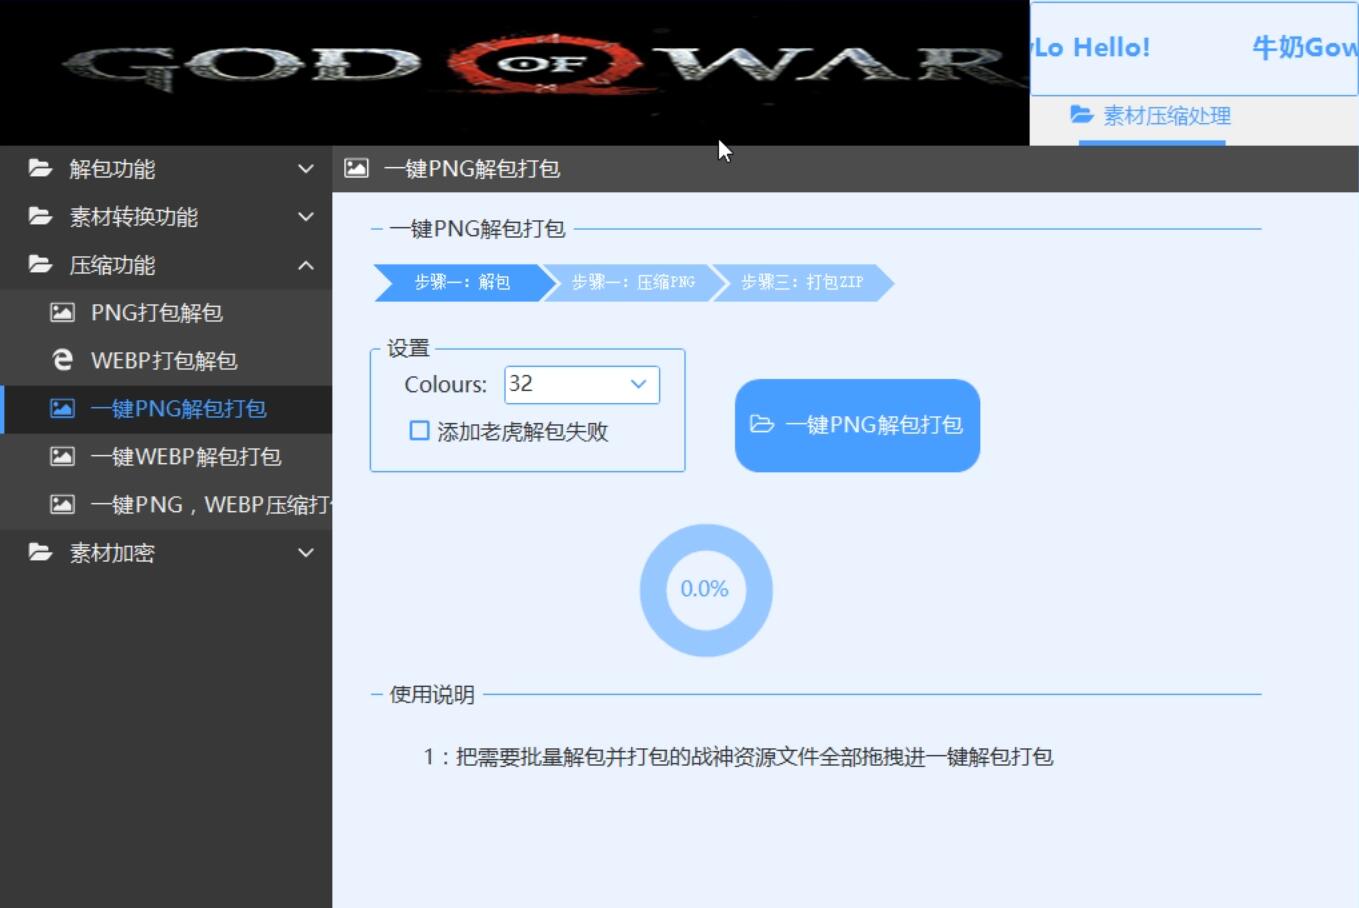This screenshot has height=908, width=1359.
Task: Click step 步骤一：解包
Action: point(463,283)
